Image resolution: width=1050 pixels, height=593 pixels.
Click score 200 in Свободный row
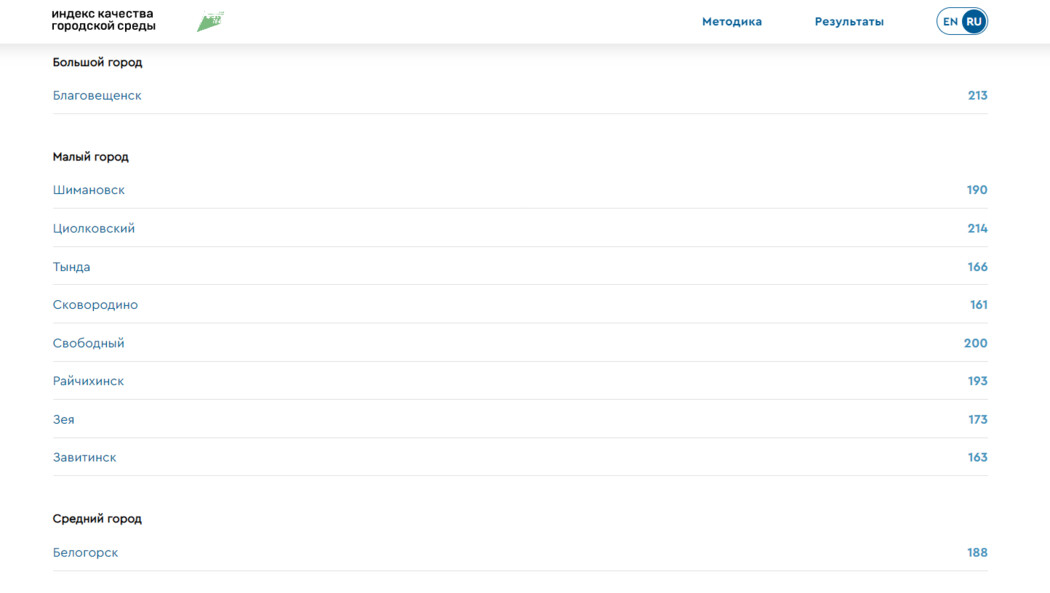[975, 343]
